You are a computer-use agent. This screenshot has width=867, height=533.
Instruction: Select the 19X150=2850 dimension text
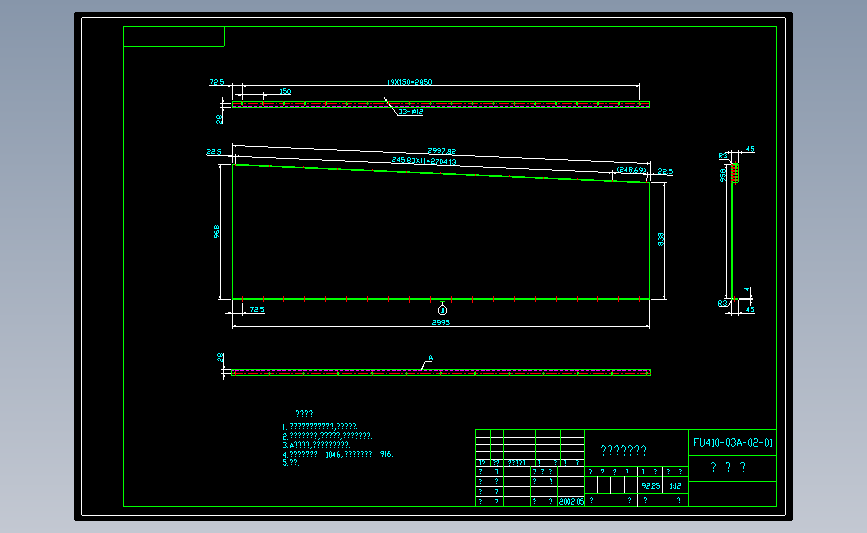[409, 82]
